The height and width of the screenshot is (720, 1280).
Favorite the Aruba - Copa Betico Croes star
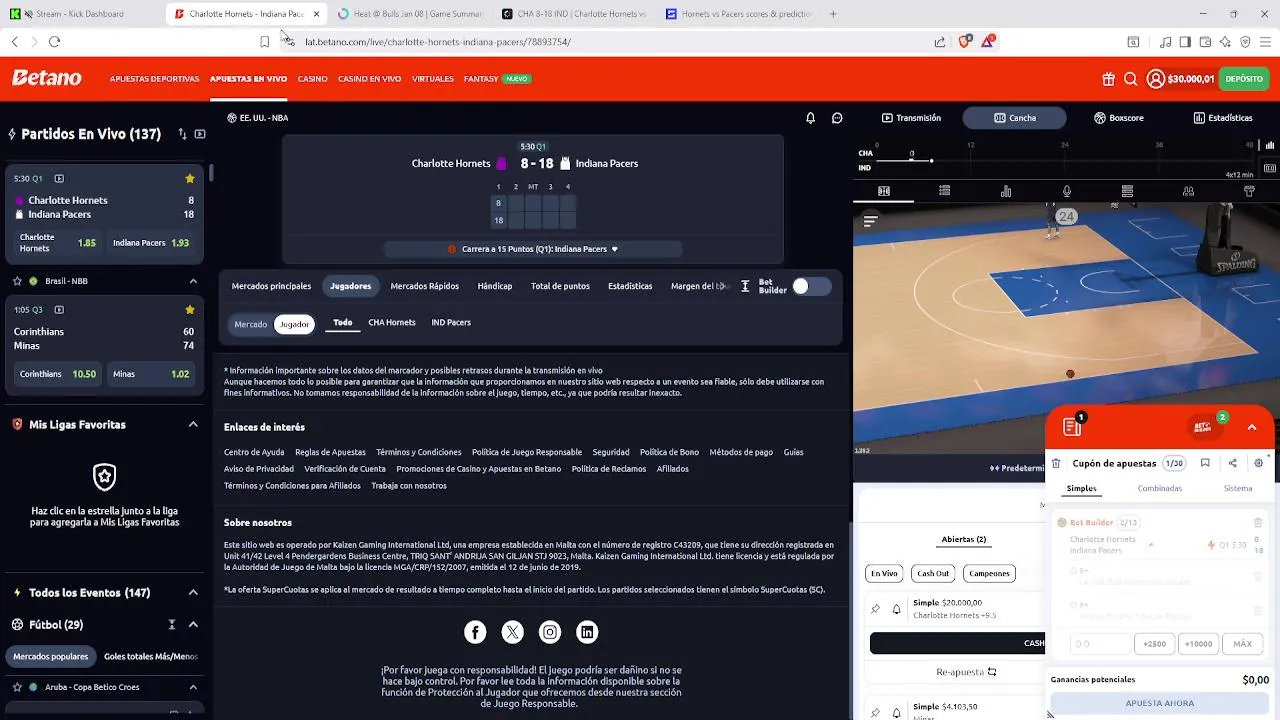pos(17,687)
